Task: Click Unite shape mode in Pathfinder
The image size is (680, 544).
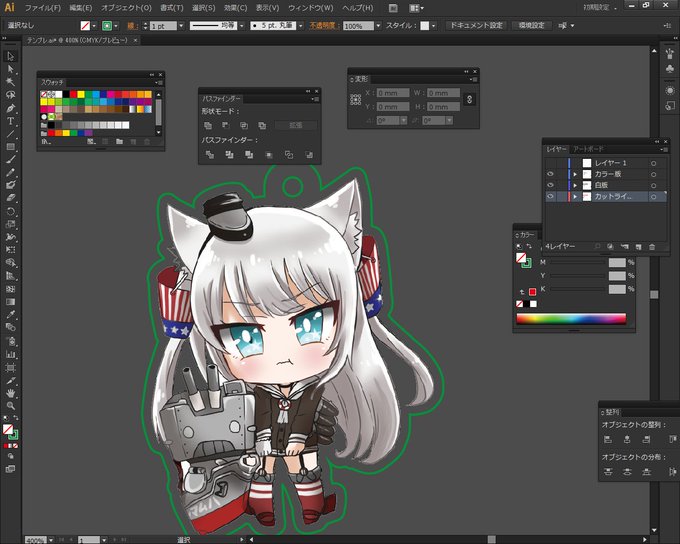Action: 208,125
